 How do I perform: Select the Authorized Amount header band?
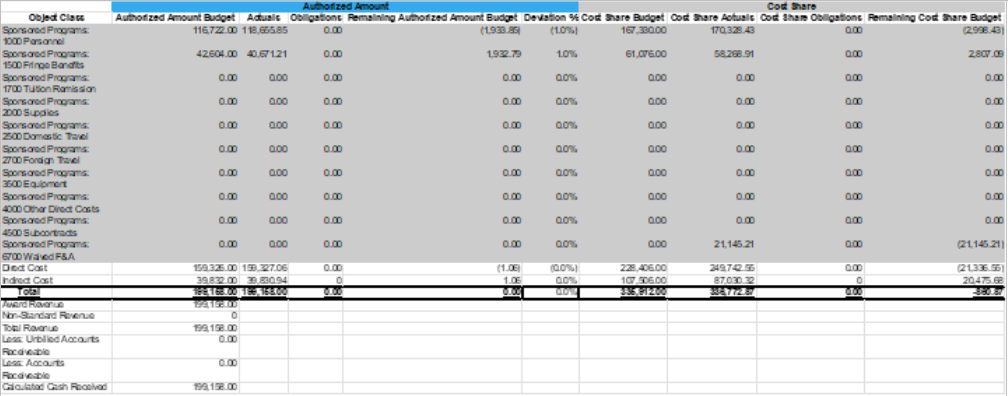tap(345, 6)
